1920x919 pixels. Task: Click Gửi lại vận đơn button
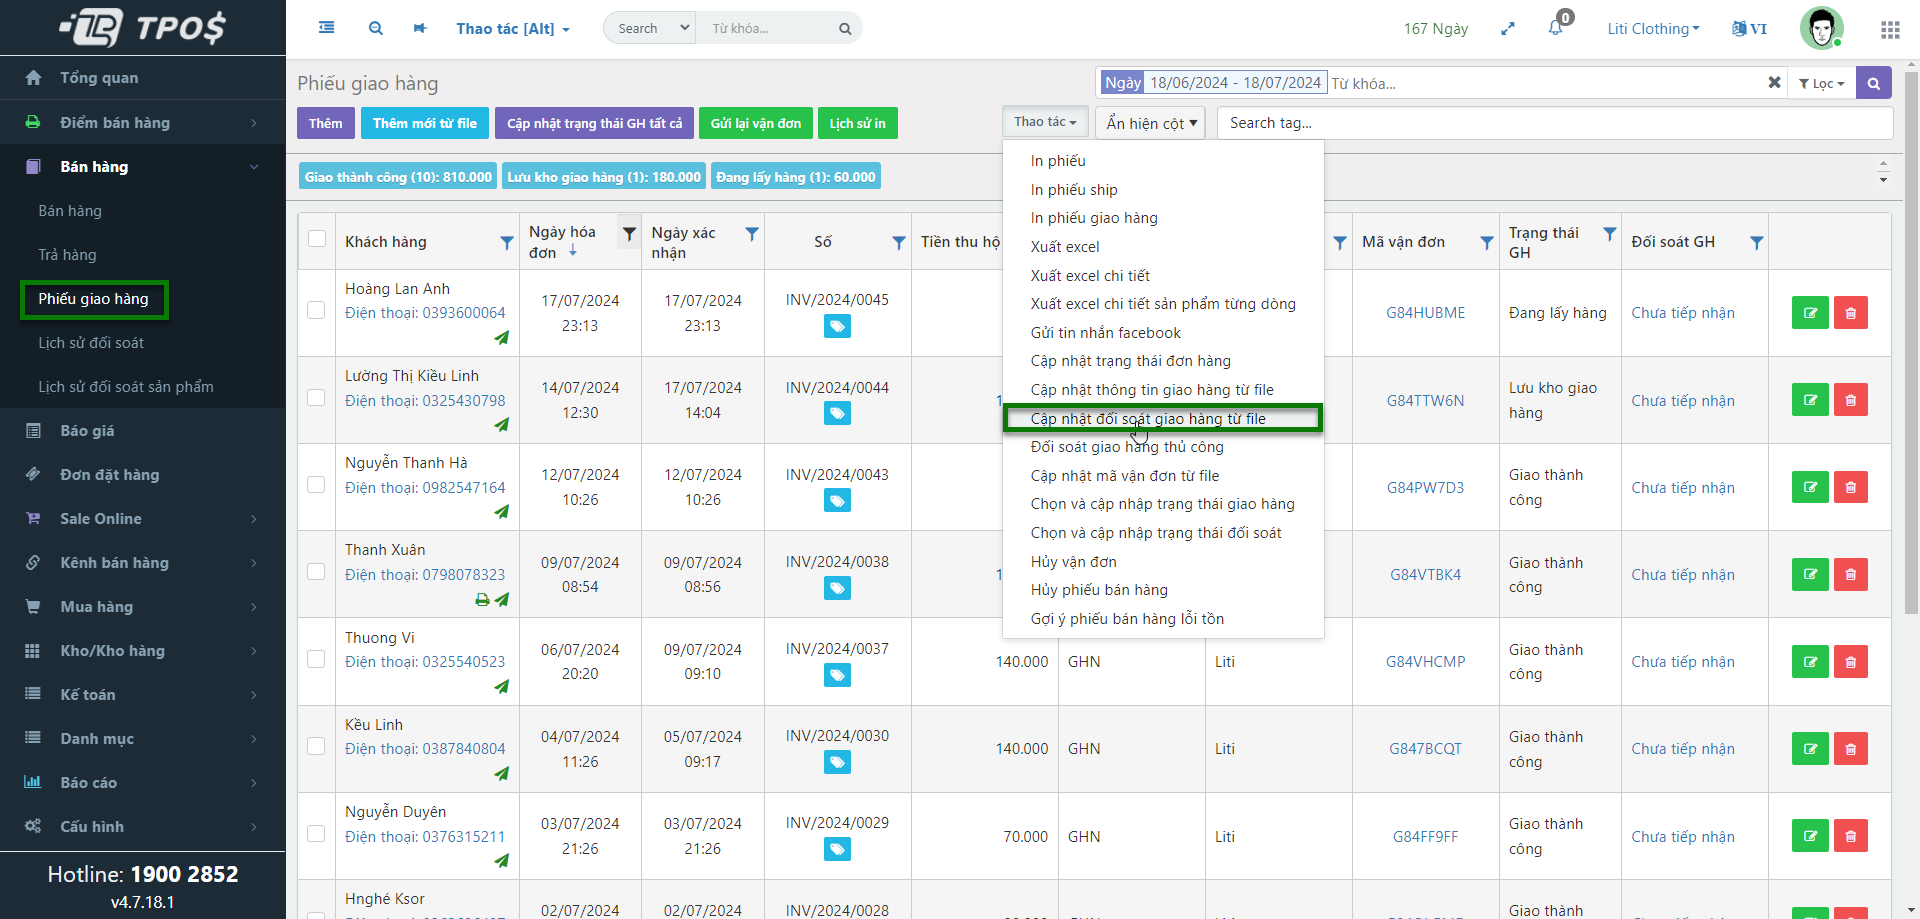756,123
